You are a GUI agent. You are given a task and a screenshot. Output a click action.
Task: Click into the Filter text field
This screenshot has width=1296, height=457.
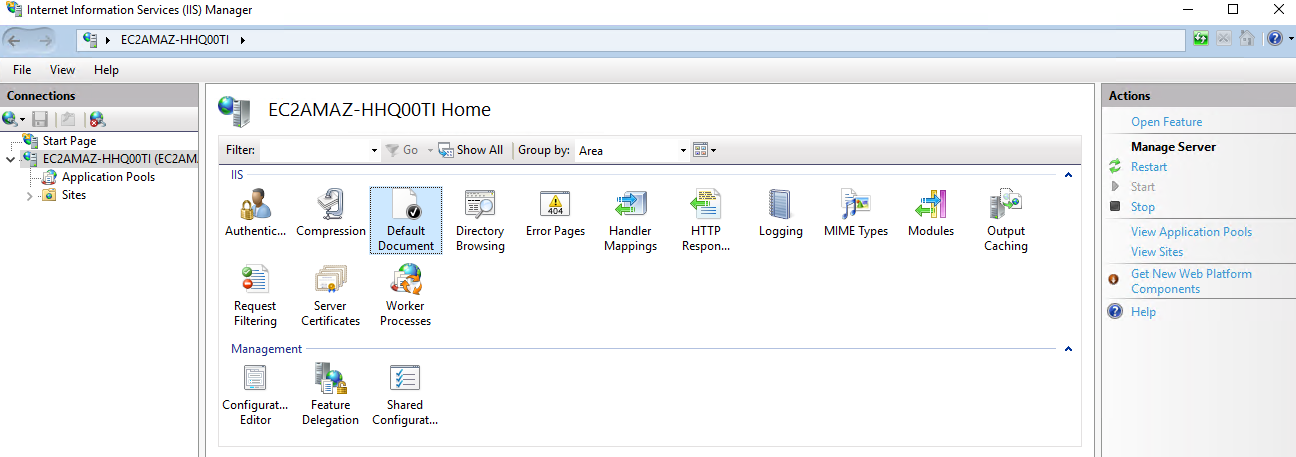click(x=313, y=150)
